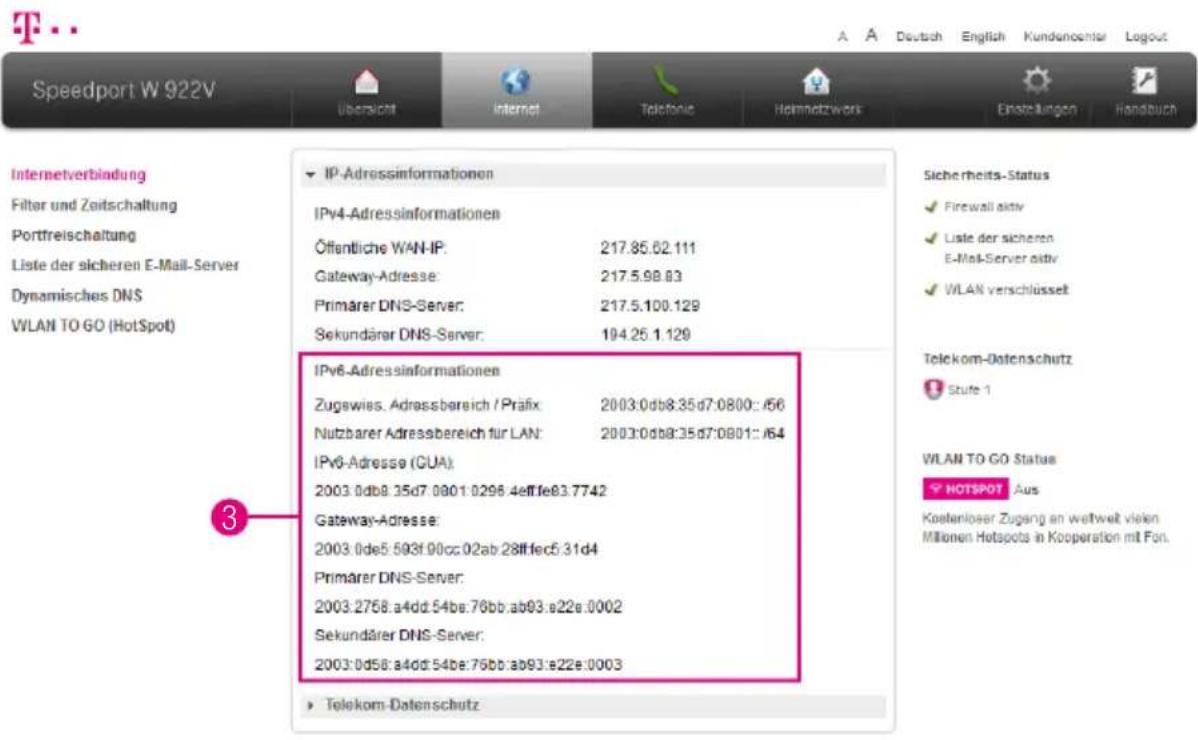Select primary DNS value 217.5.100.129
The height and width of the screenshot is (740, 1198).
[649, 305]
